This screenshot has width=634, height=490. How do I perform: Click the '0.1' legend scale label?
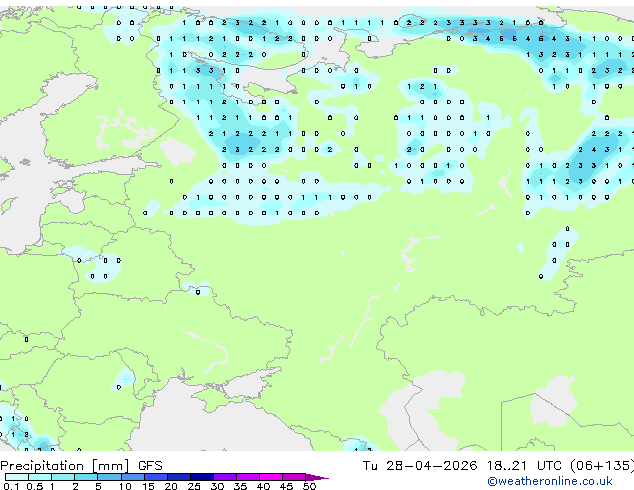(x=11, y=486)
